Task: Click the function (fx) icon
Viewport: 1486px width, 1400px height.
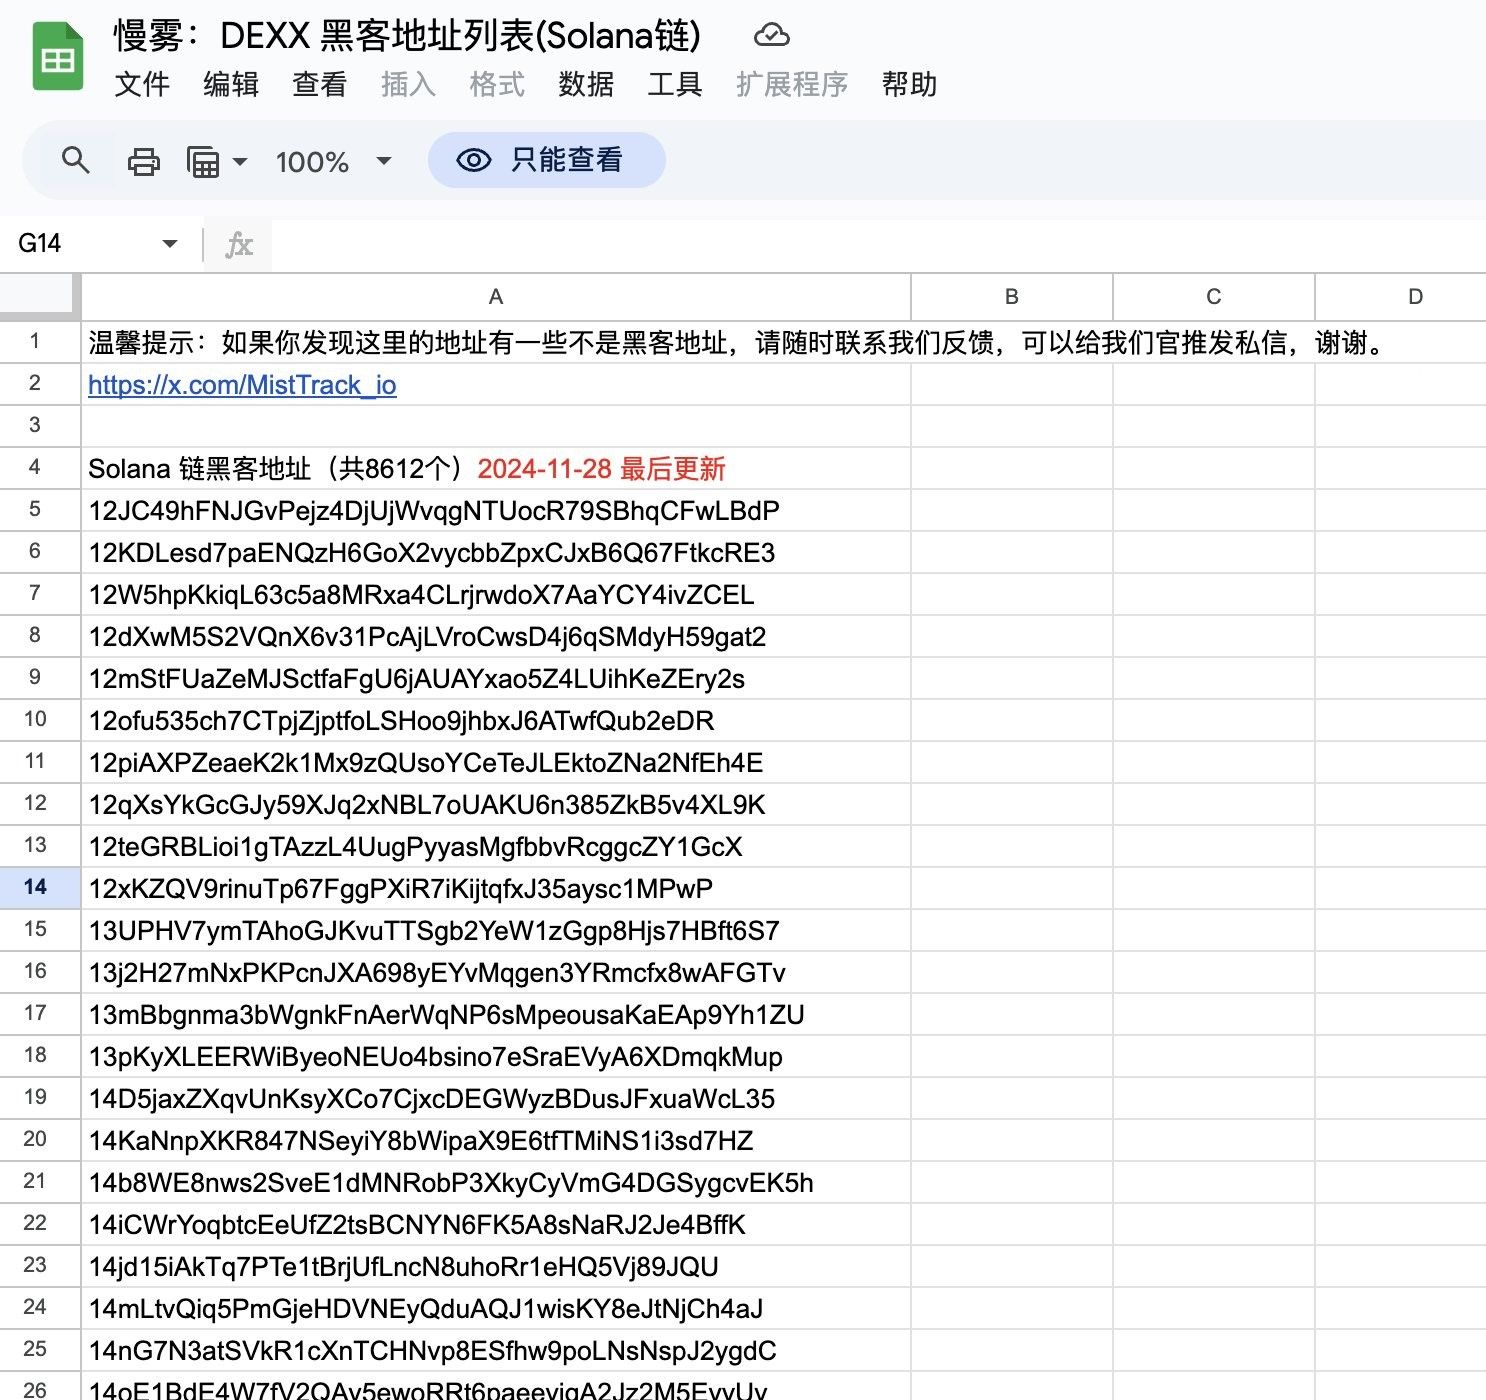Action: (x=238, y=243)
